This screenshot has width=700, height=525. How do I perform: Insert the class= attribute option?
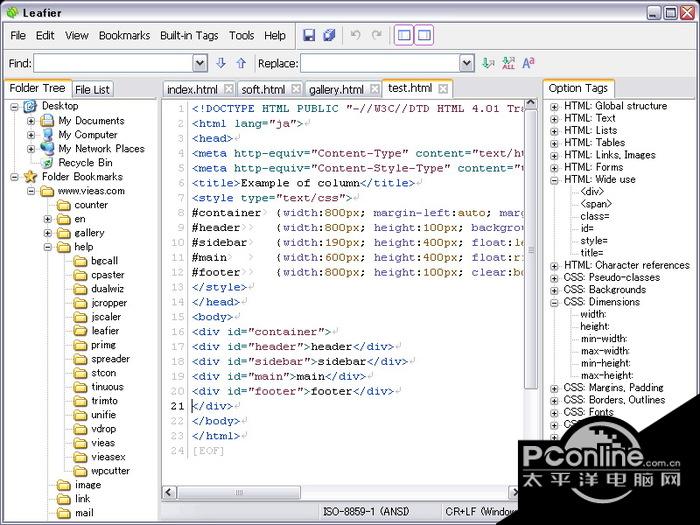(595, 216)
